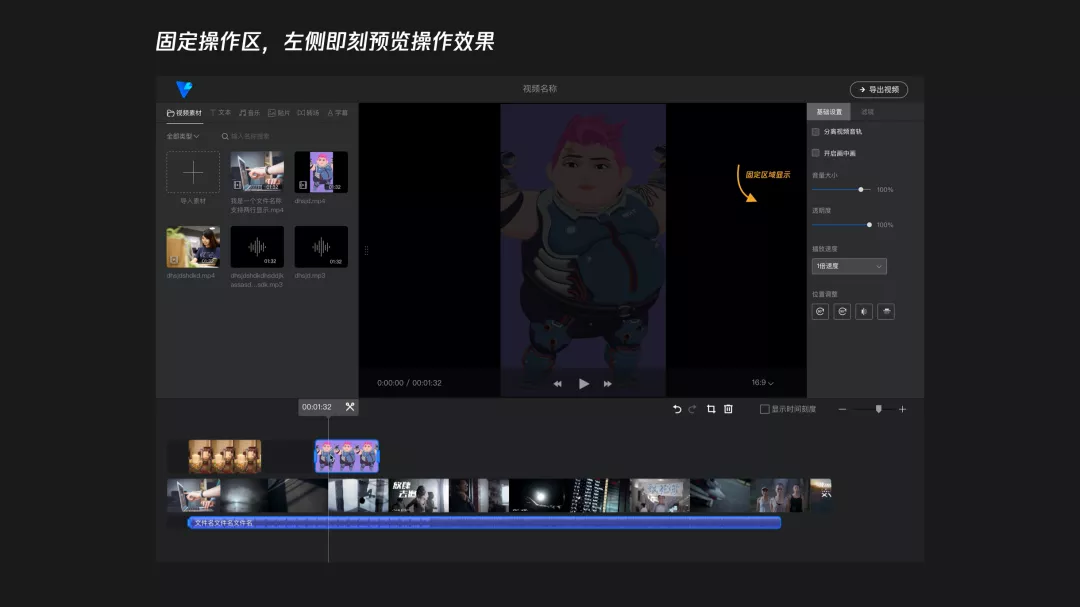This screenshot has width=1080, height=607.
Task: Play the video preview
Action: point(583,384)
